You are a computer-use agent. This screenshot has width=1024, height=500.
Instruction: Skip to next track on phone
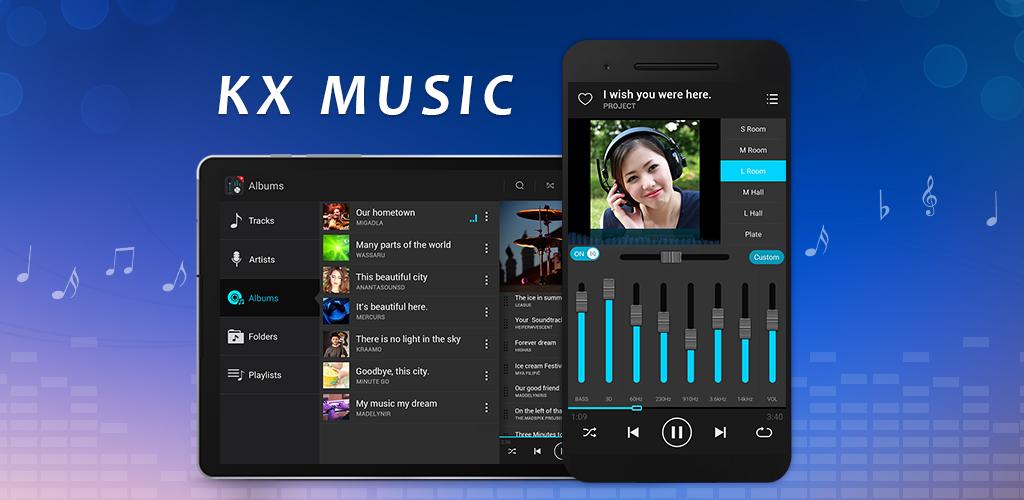pyautogui.click(x=720, y=432)
